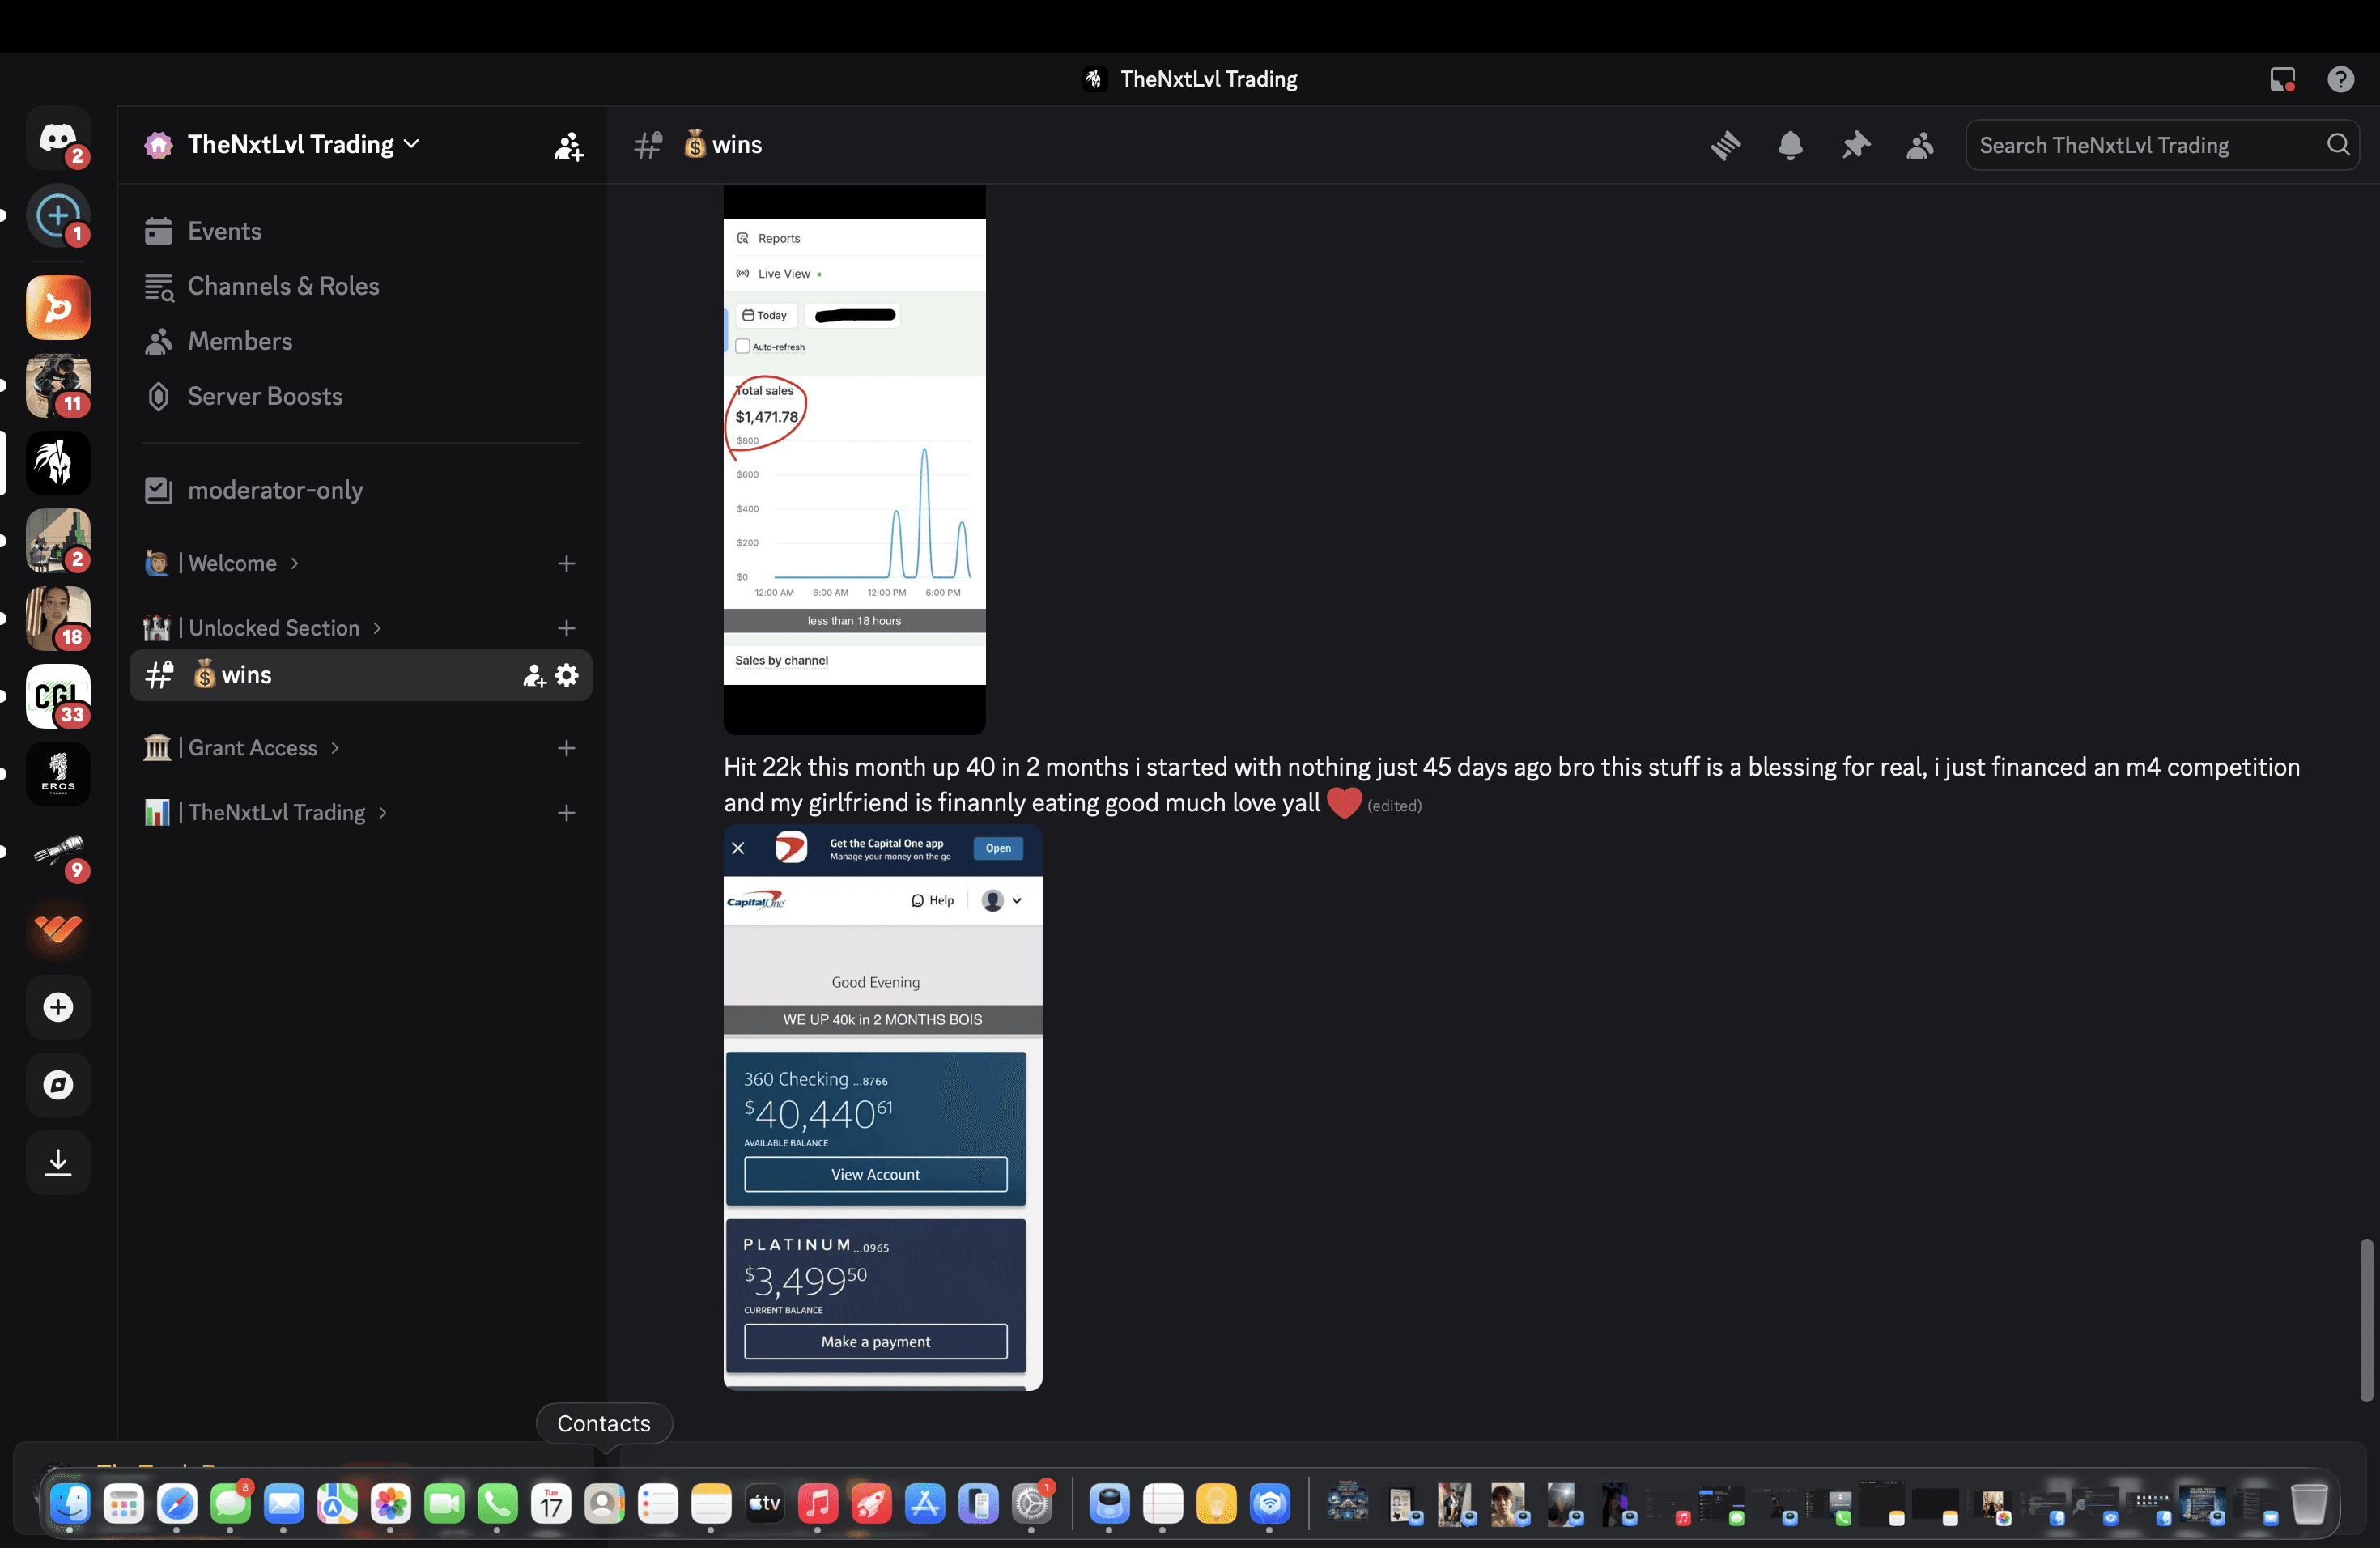Image resolution: width=2380 pixels, height=1548 pixels.
Task: Open Channels & Roles item
Action: click(283, 286)
